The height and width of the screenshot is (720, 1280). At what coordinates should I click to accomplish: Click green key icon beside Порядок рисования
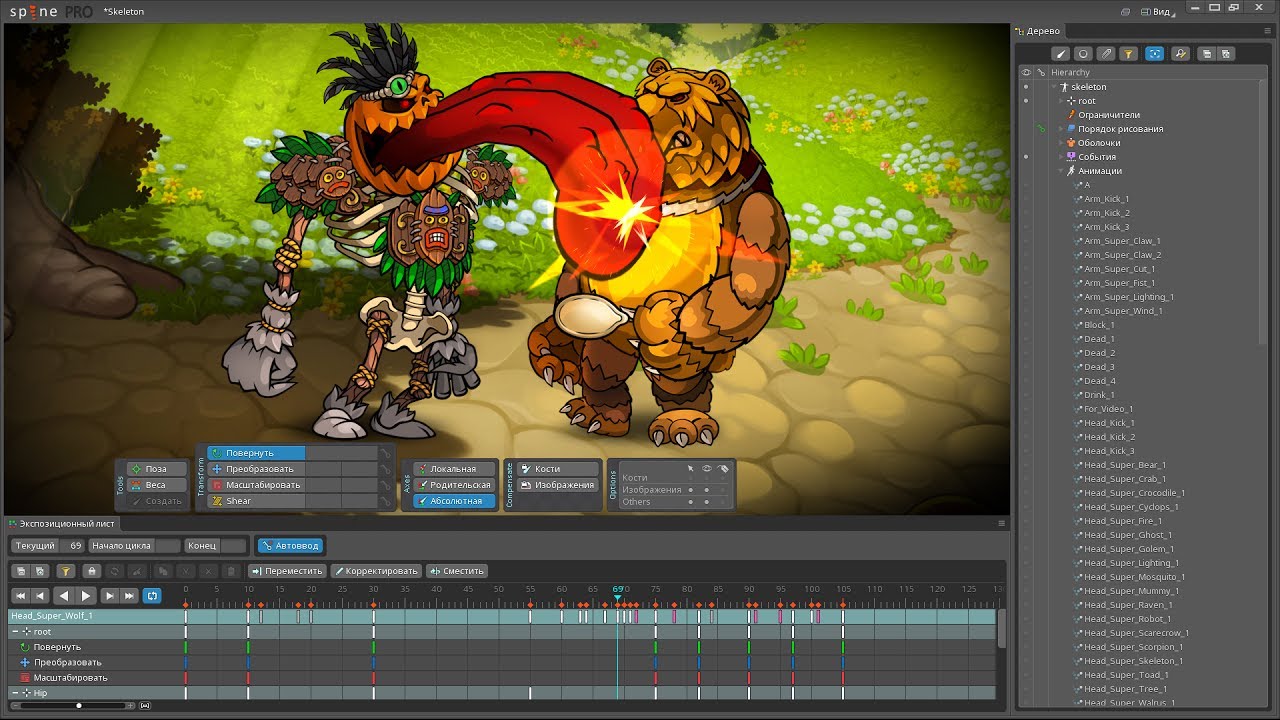tap(1041, 129)
